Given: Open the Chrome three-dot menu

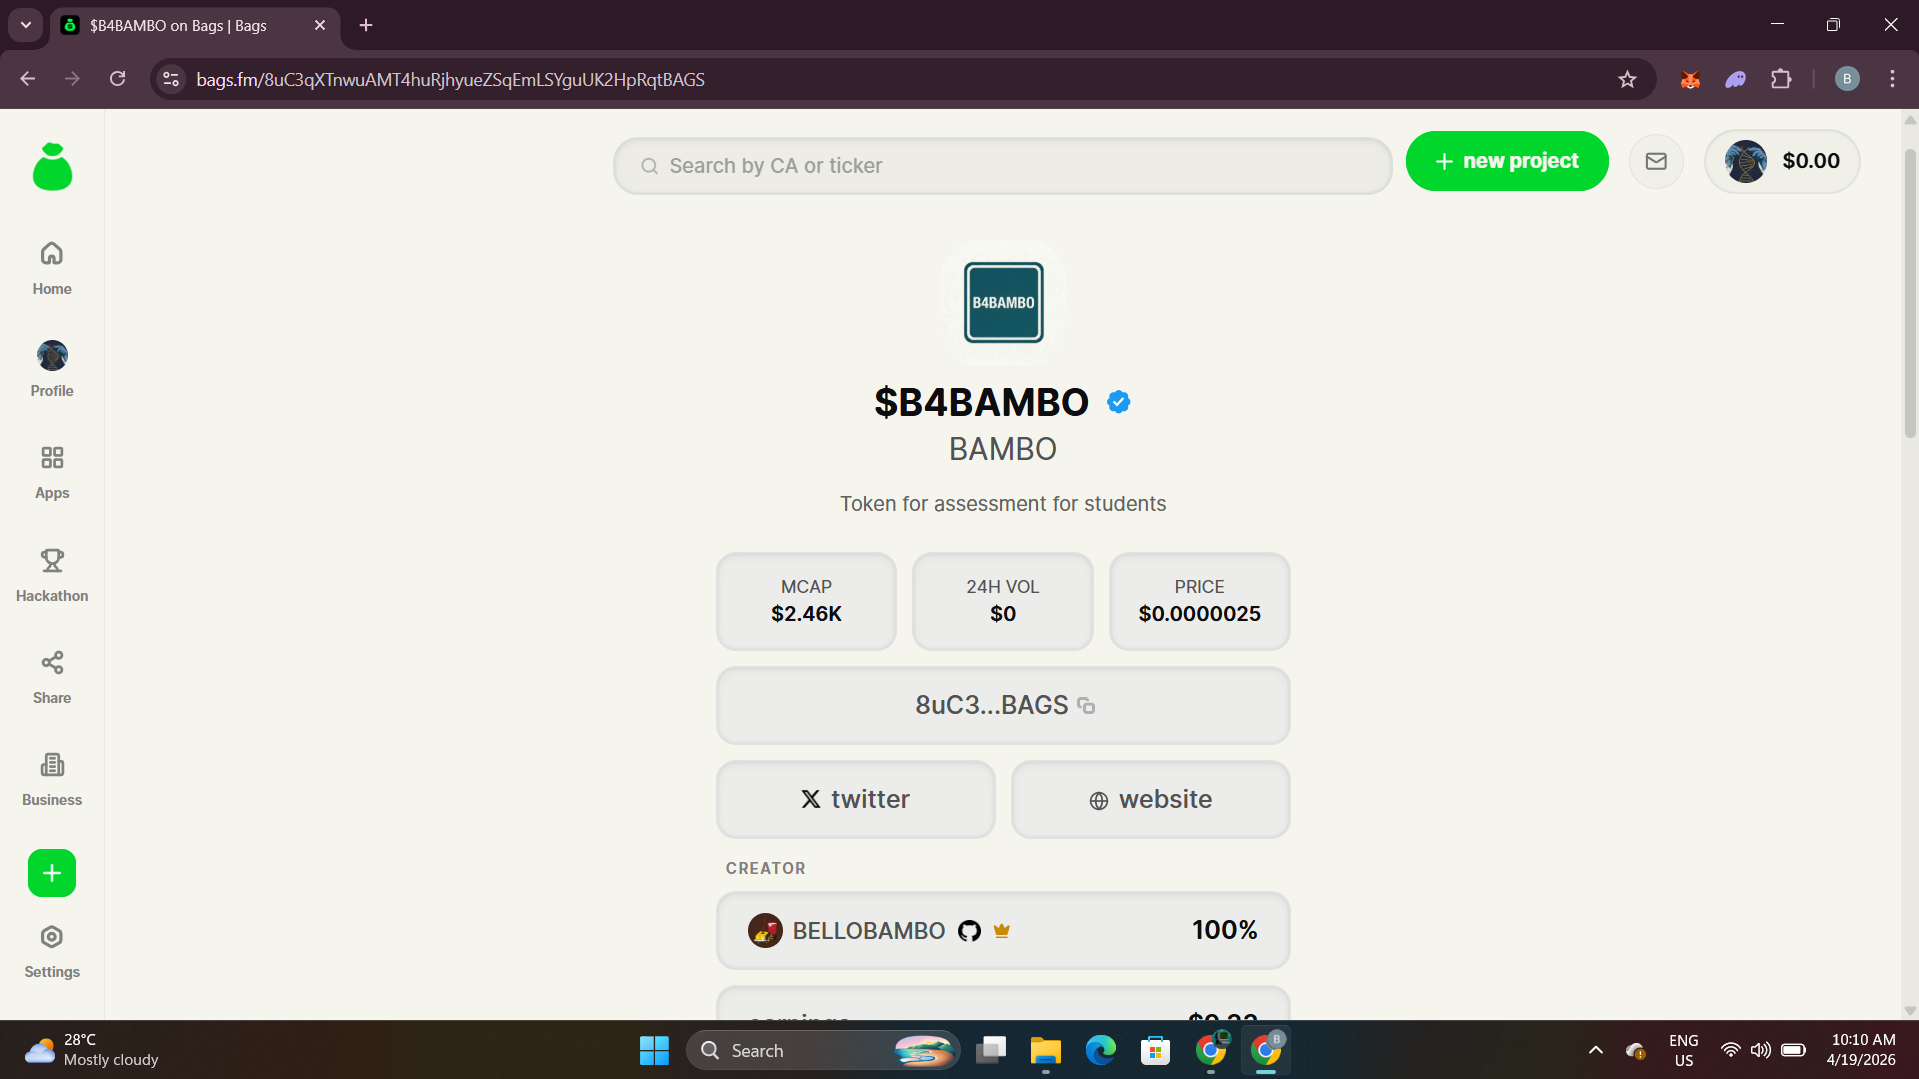Looking at the screenshot, I should (x=1892, y=79).
